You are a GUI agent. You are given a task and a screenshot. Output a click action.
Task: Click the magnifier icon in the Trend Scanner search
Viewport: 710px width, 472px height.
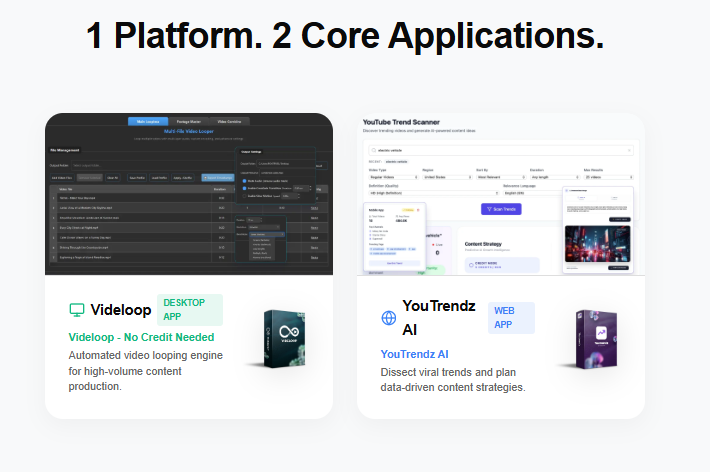point(374,150)
